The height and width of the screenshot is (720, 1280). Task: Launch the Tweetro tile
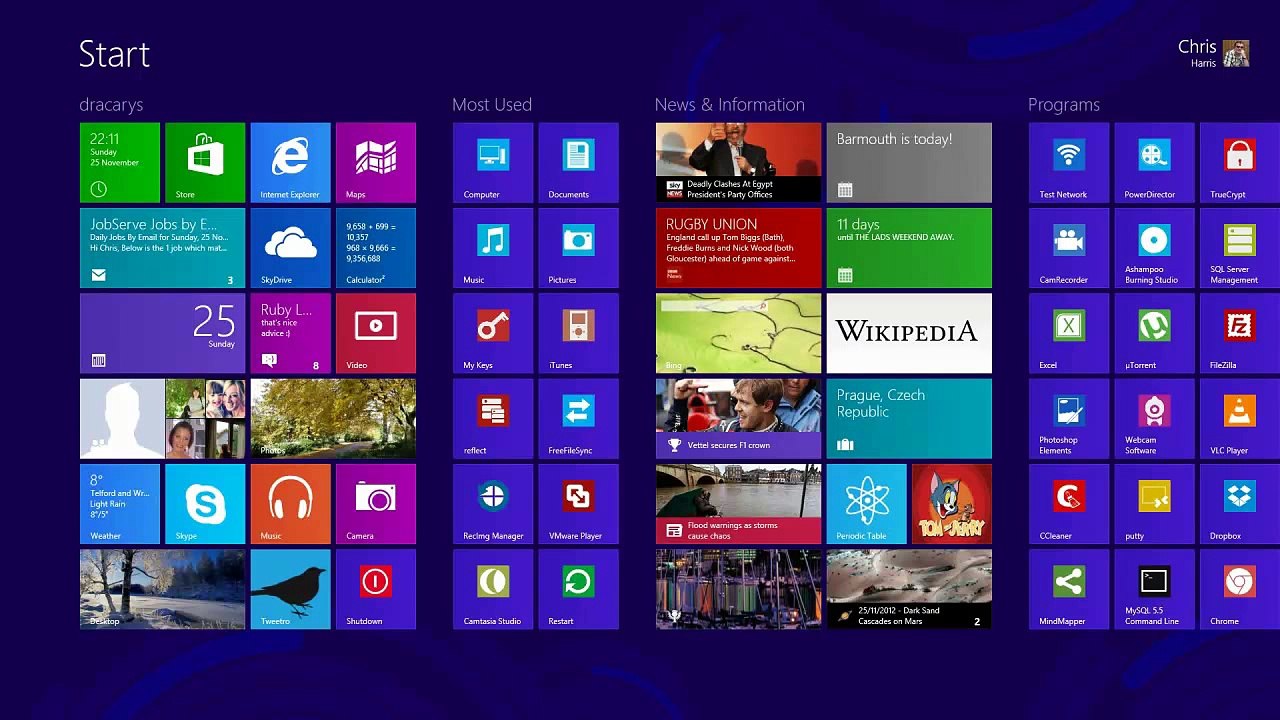coord(290,589)
